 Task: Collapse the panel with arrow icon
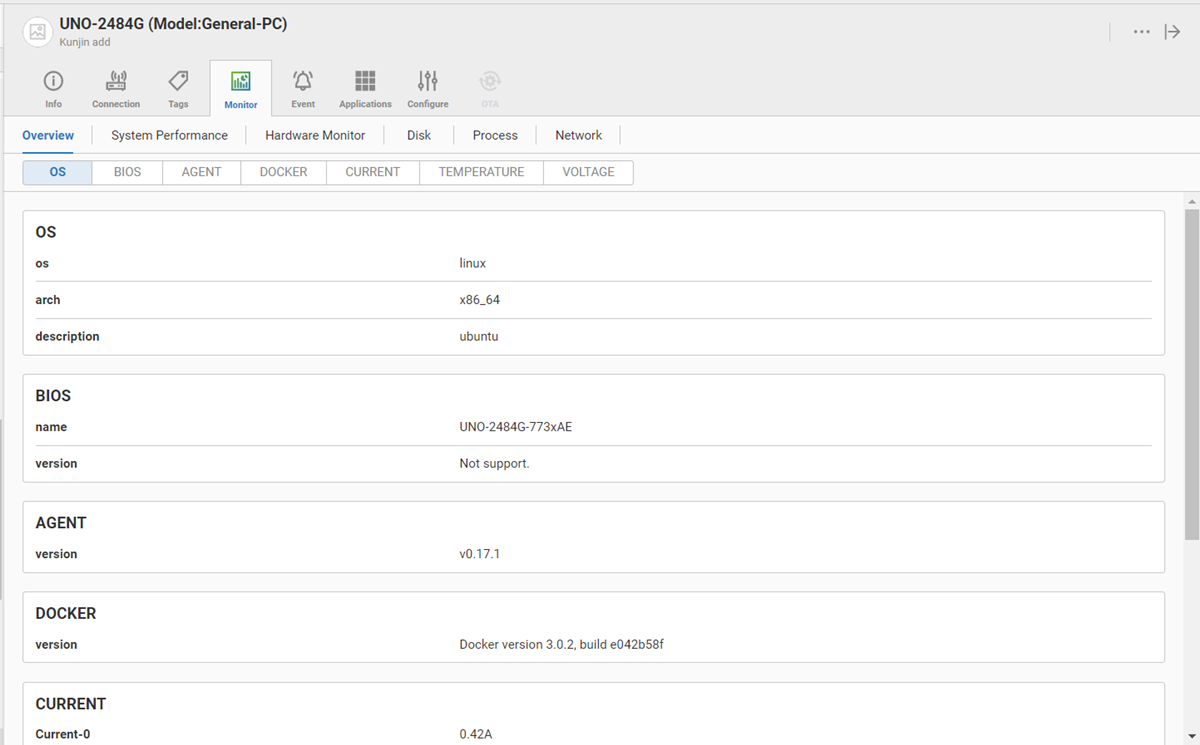[1173, 32]
